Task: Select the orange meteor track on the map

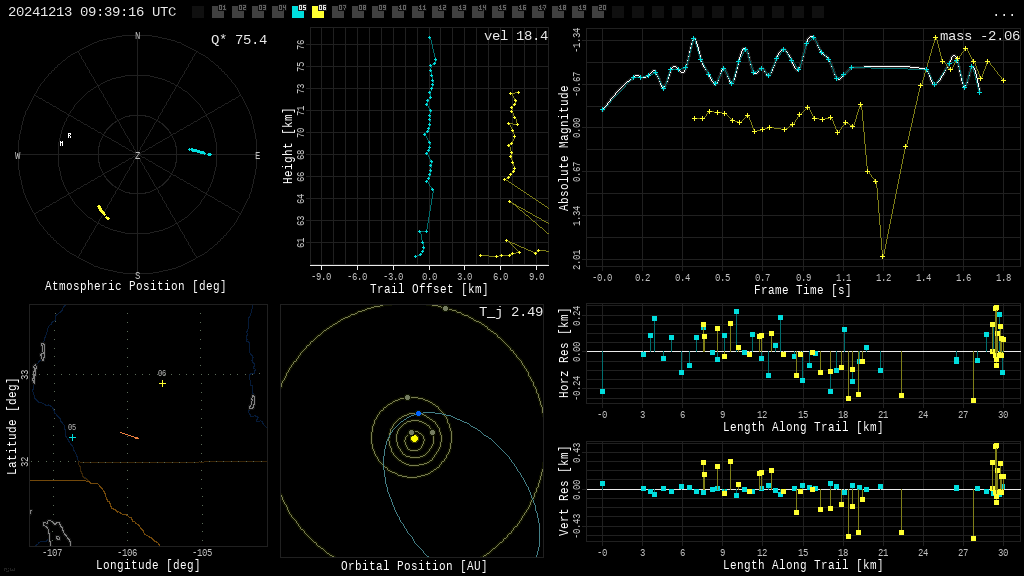Action: [129, 435]
